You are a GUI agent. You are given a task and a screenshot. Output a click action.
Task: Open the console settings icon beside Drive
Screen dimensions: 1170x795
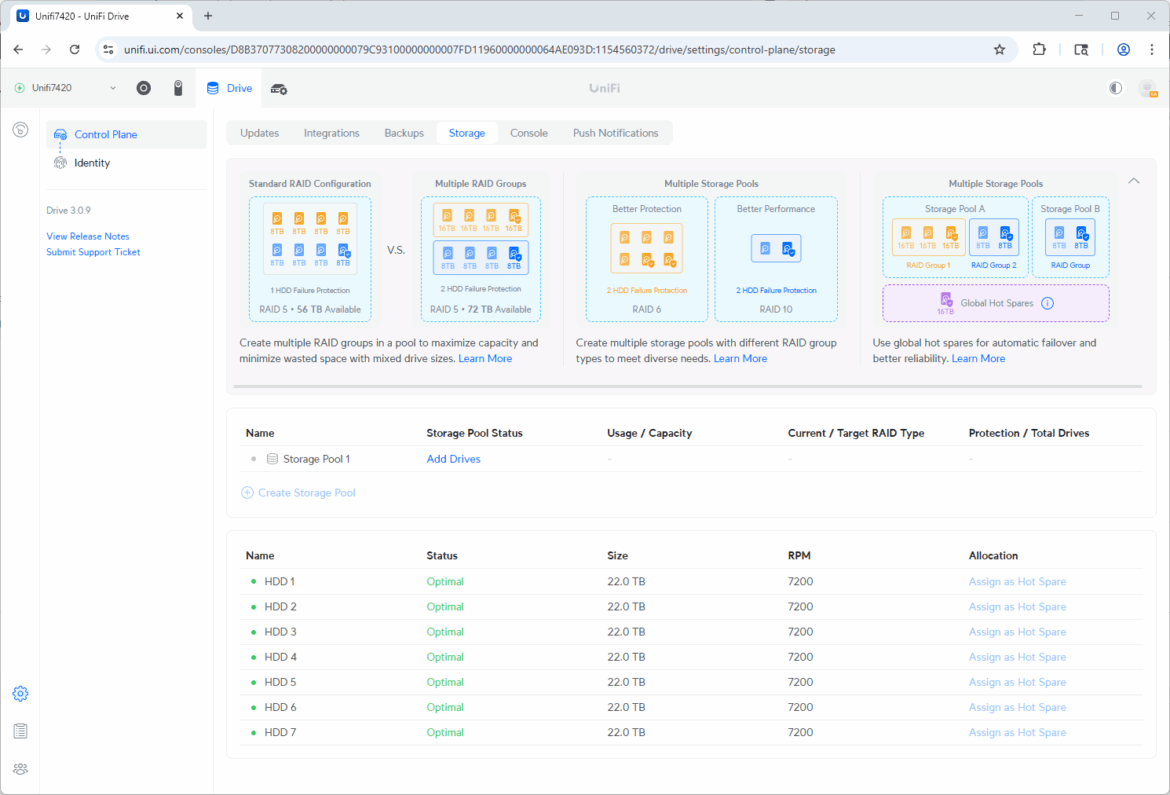279,88
